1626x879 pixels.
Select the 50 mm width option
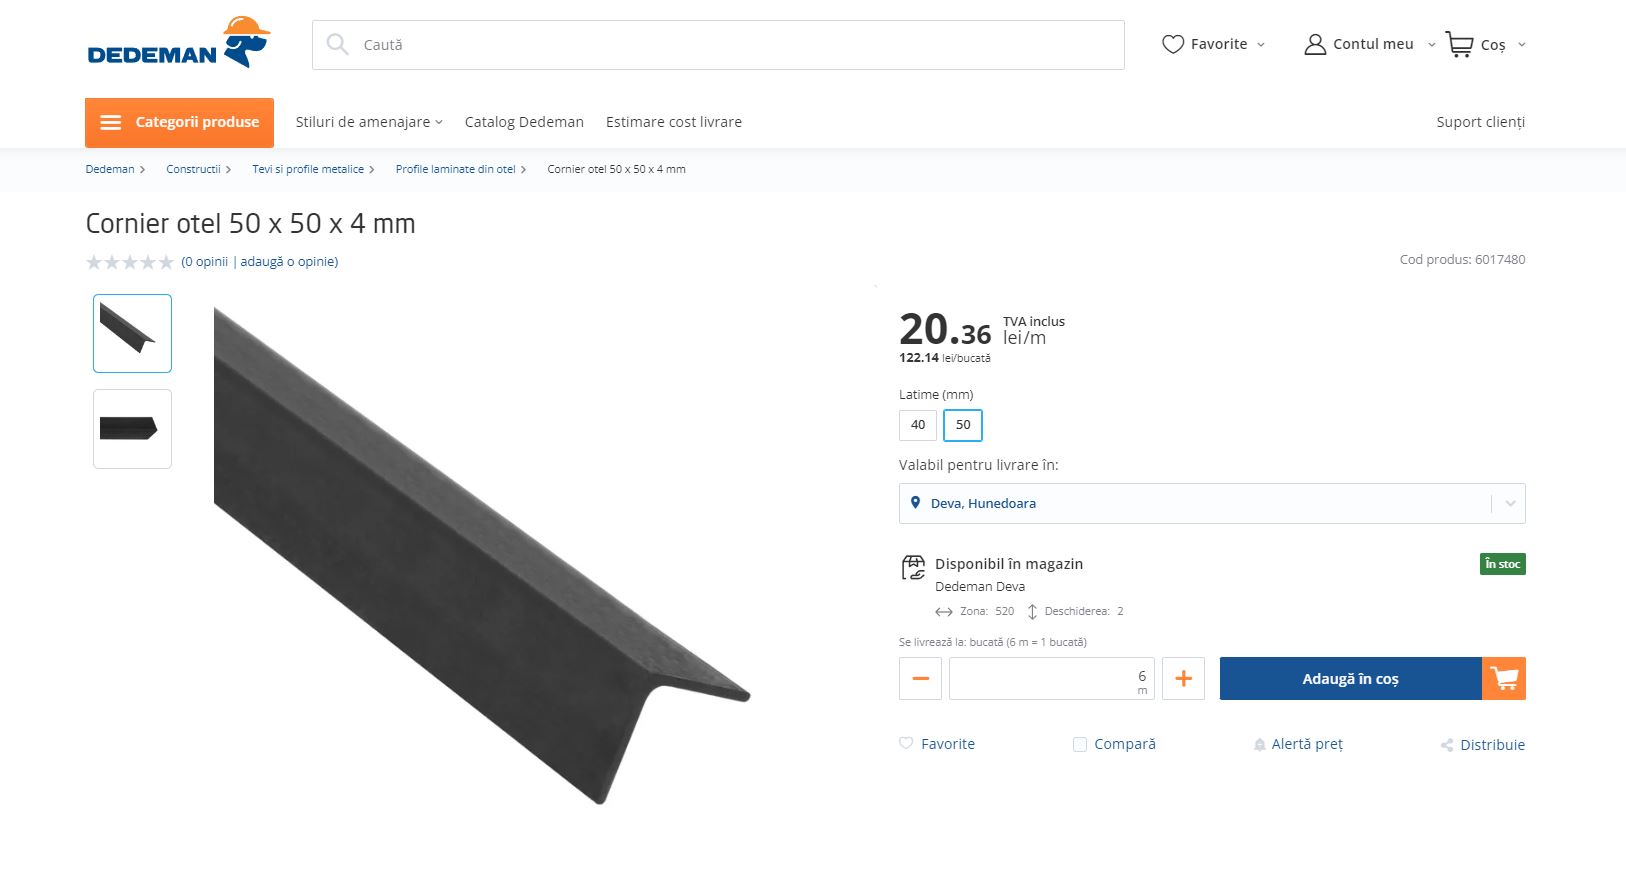963,425
